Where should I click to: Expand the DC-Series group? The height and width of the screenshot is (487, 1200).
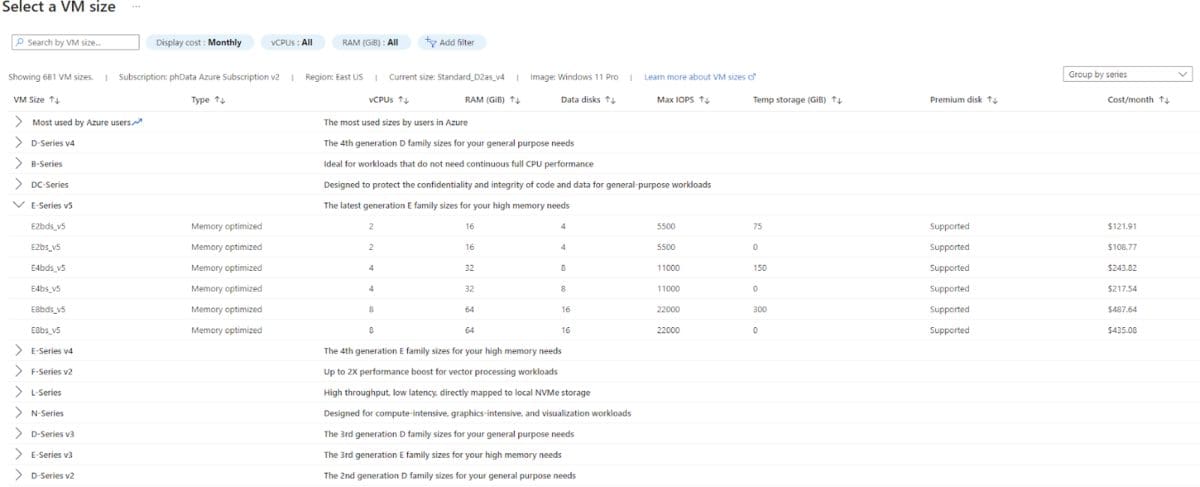point(18,184)
